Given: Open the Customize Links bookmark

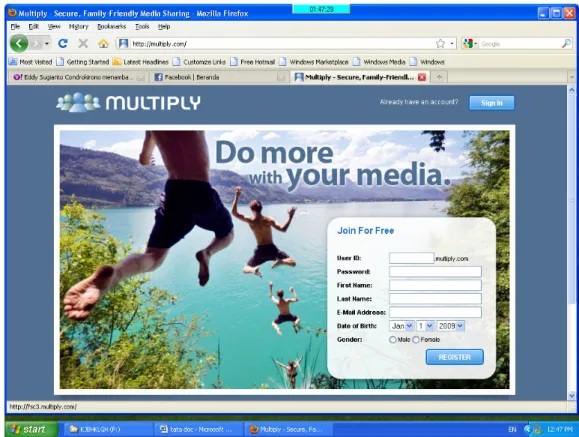Looking at the screenshot, I should click(x=199, y=62).
